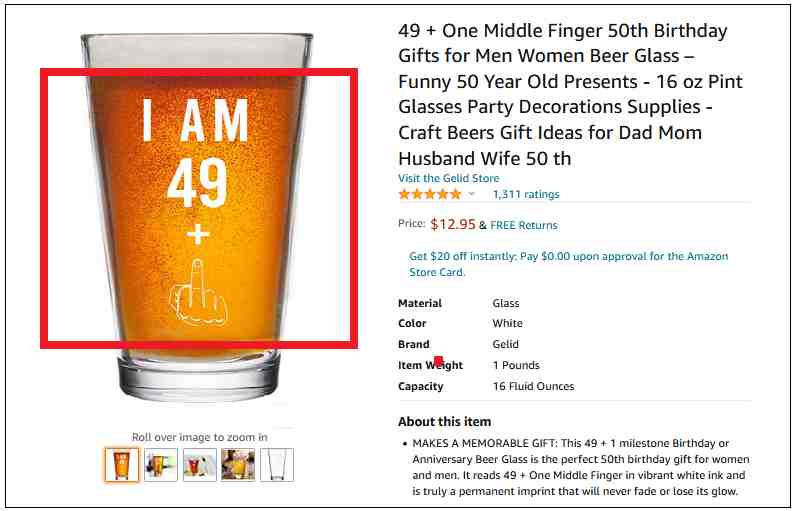Click the About this item heading

[444, 422]
